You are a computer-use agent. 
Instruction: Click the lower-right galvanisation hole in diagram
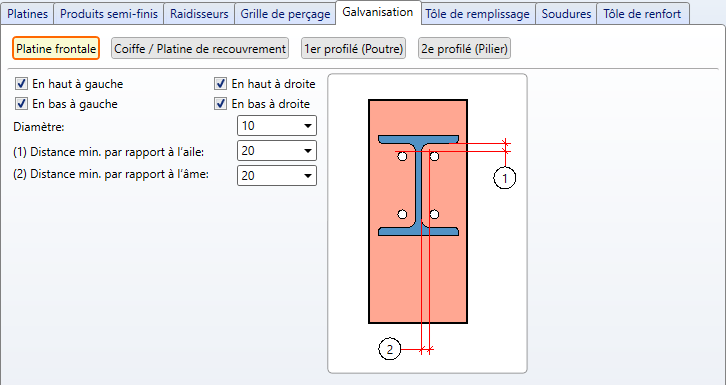click(x=434, y=214)
